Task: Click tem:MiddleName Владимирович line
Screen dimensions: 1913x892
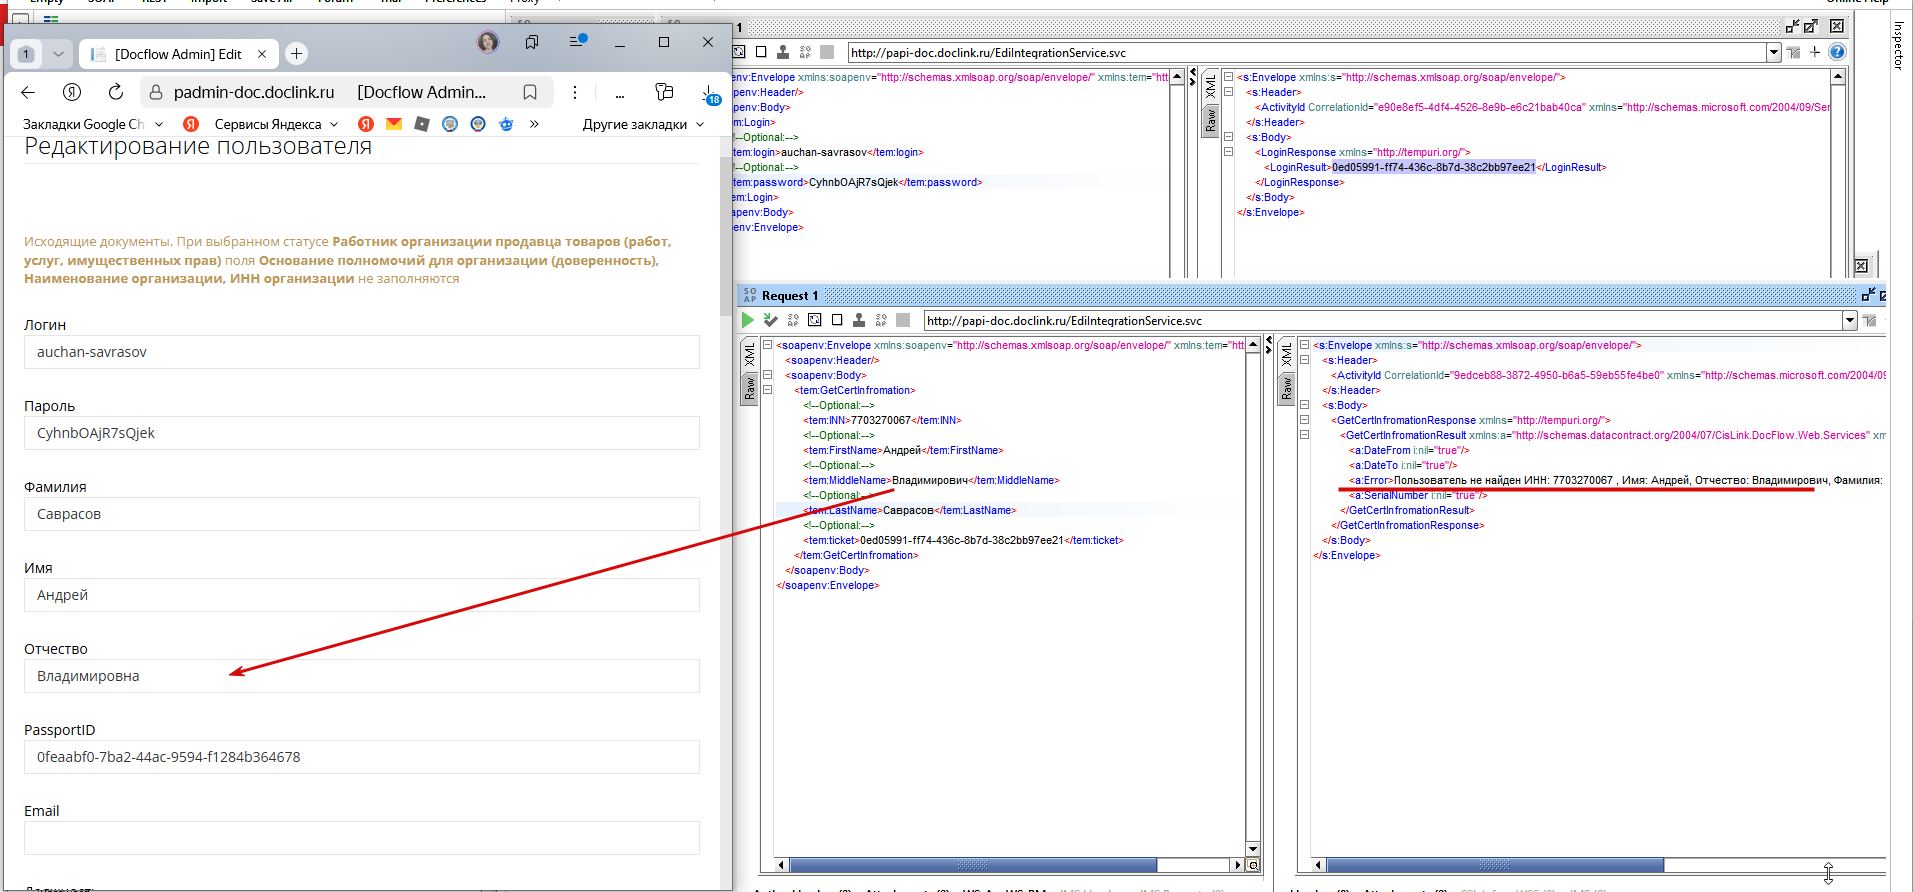Action: point(931,480)
